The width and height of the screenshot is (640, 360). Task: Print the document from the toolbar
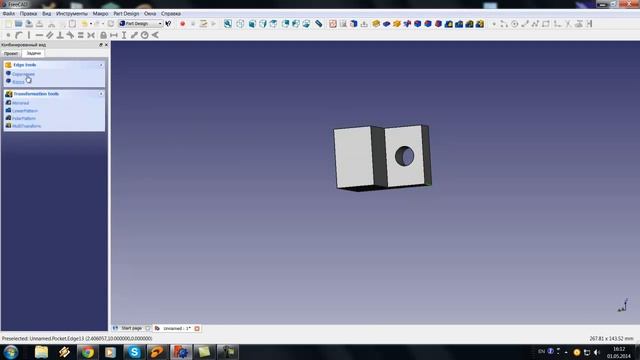click(40, 24)
